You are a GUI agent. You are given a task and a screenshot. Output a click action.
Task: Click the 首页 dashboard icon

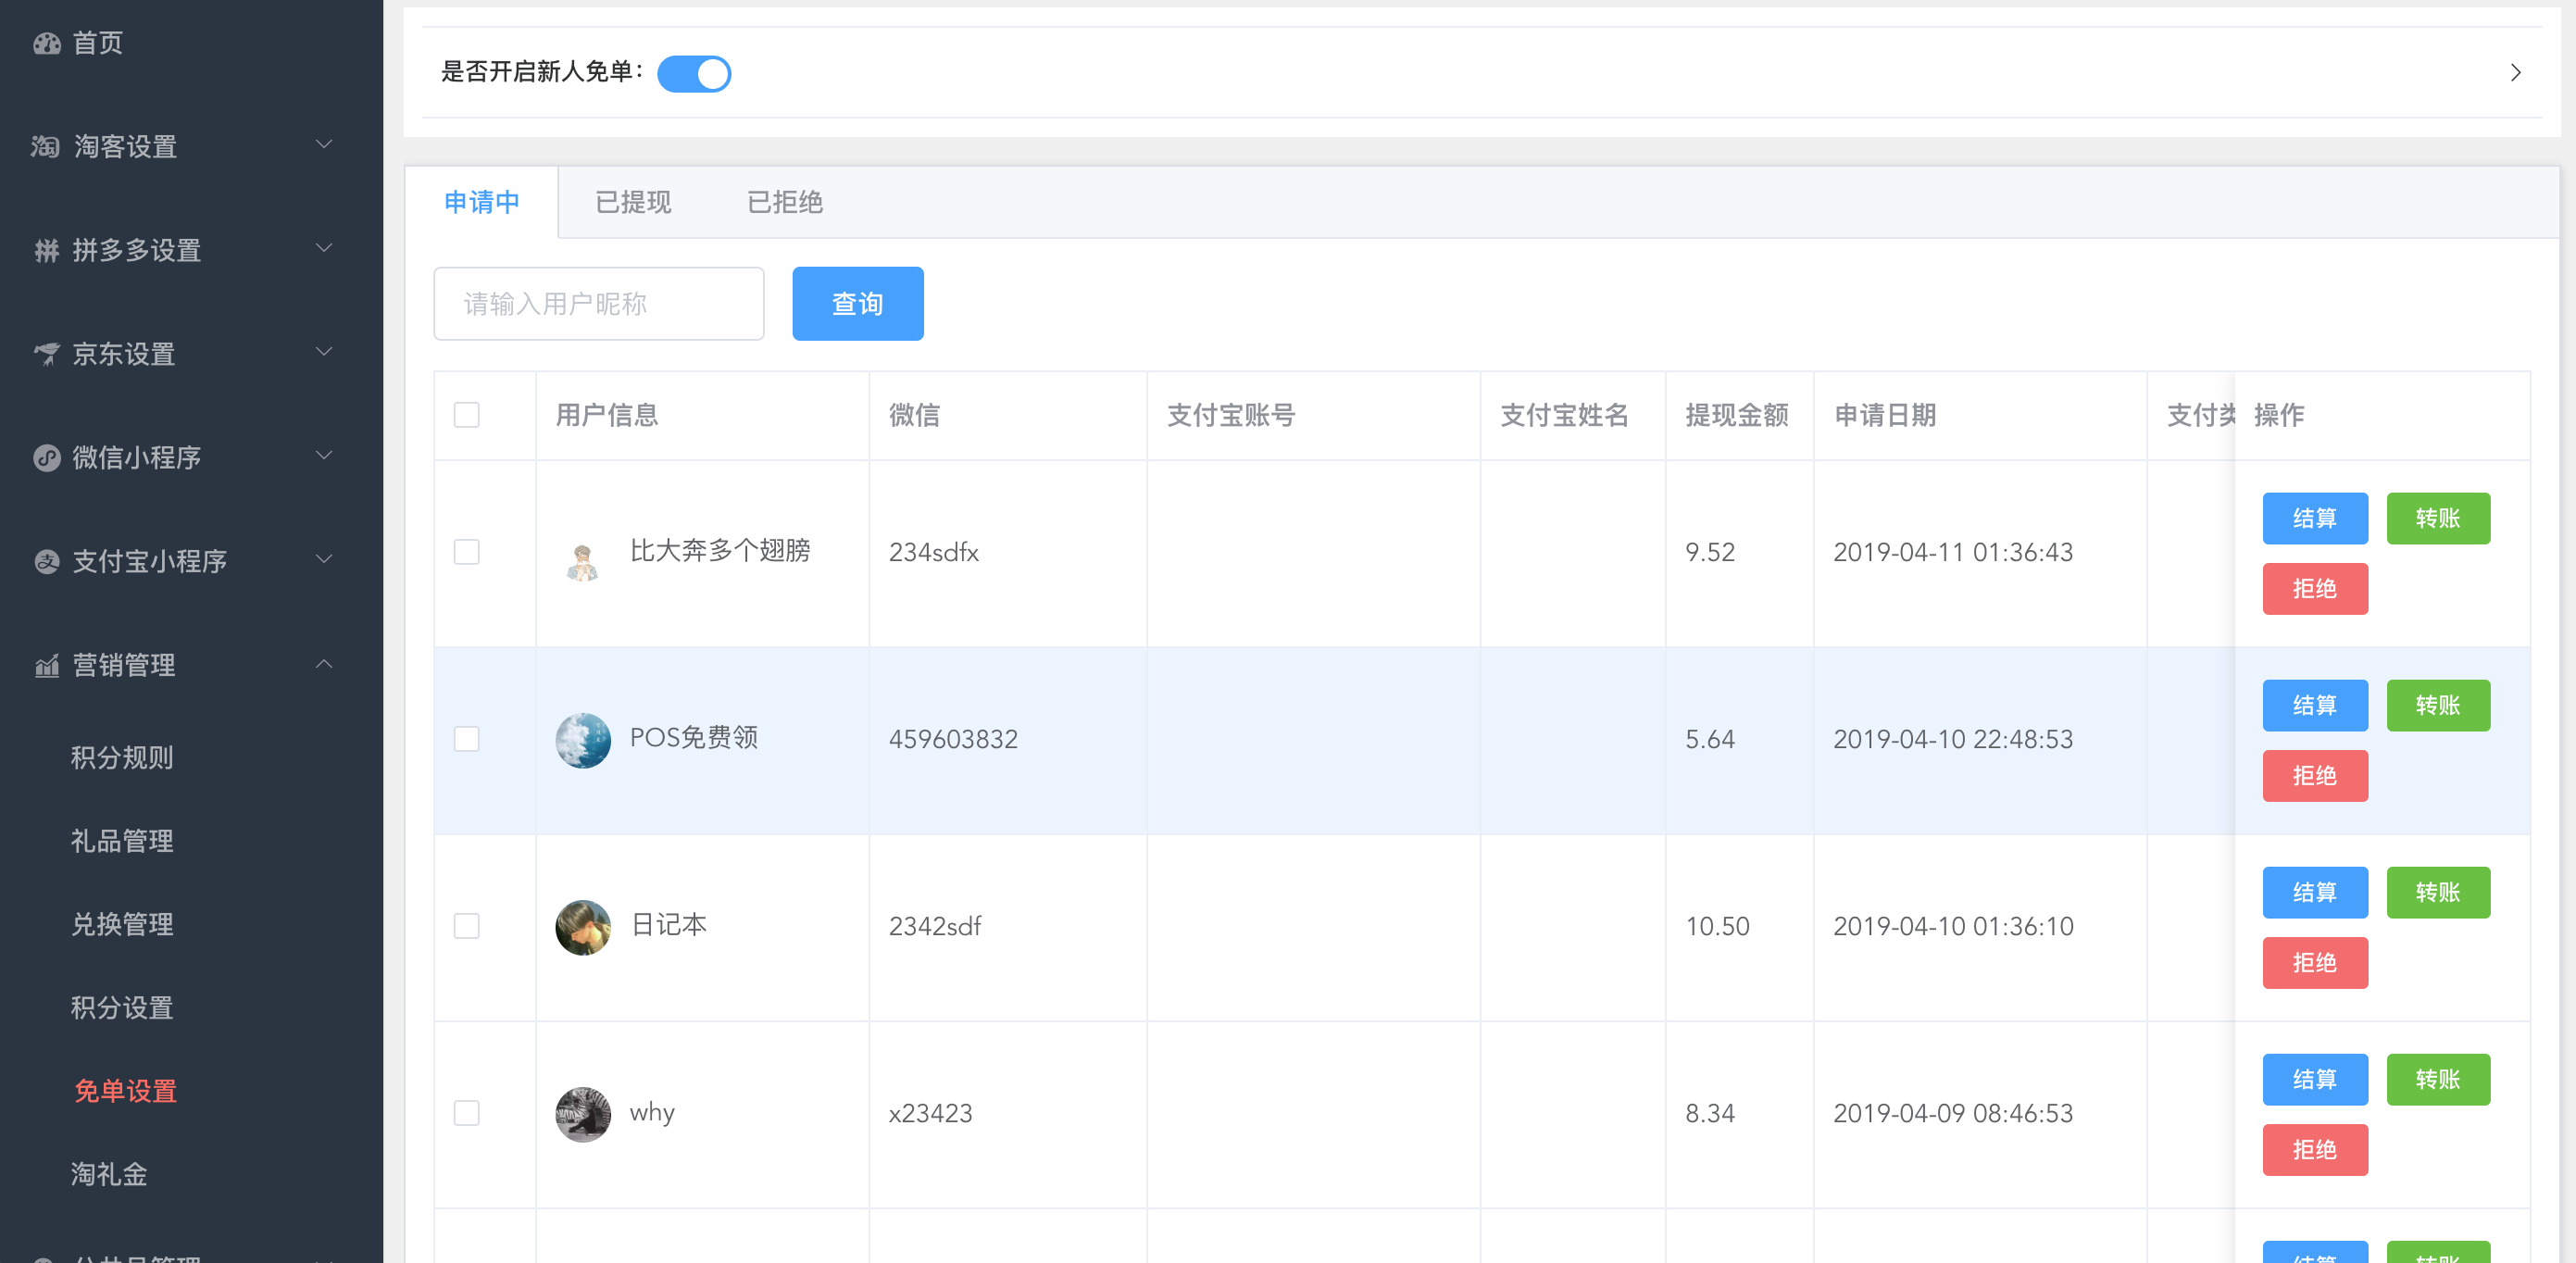click(x=46, y=43)
